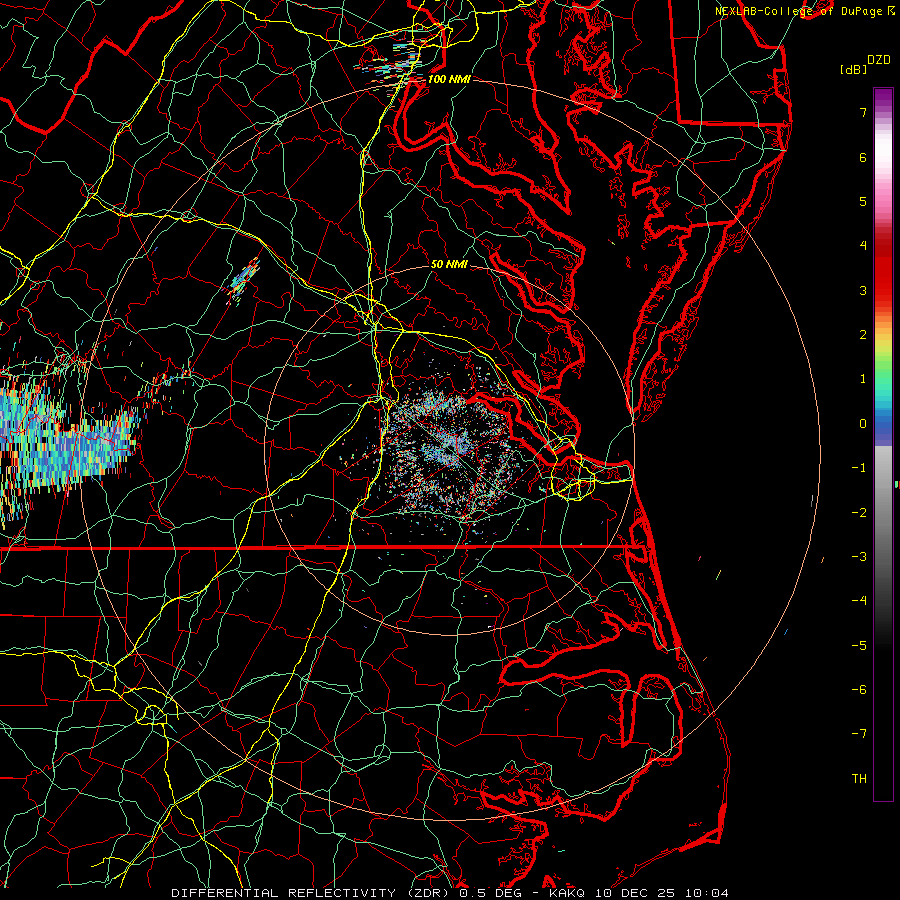The height and width of the screenshot is (900, 900).
Task: Click the -5 value on color scale
Action: point(859,646)
